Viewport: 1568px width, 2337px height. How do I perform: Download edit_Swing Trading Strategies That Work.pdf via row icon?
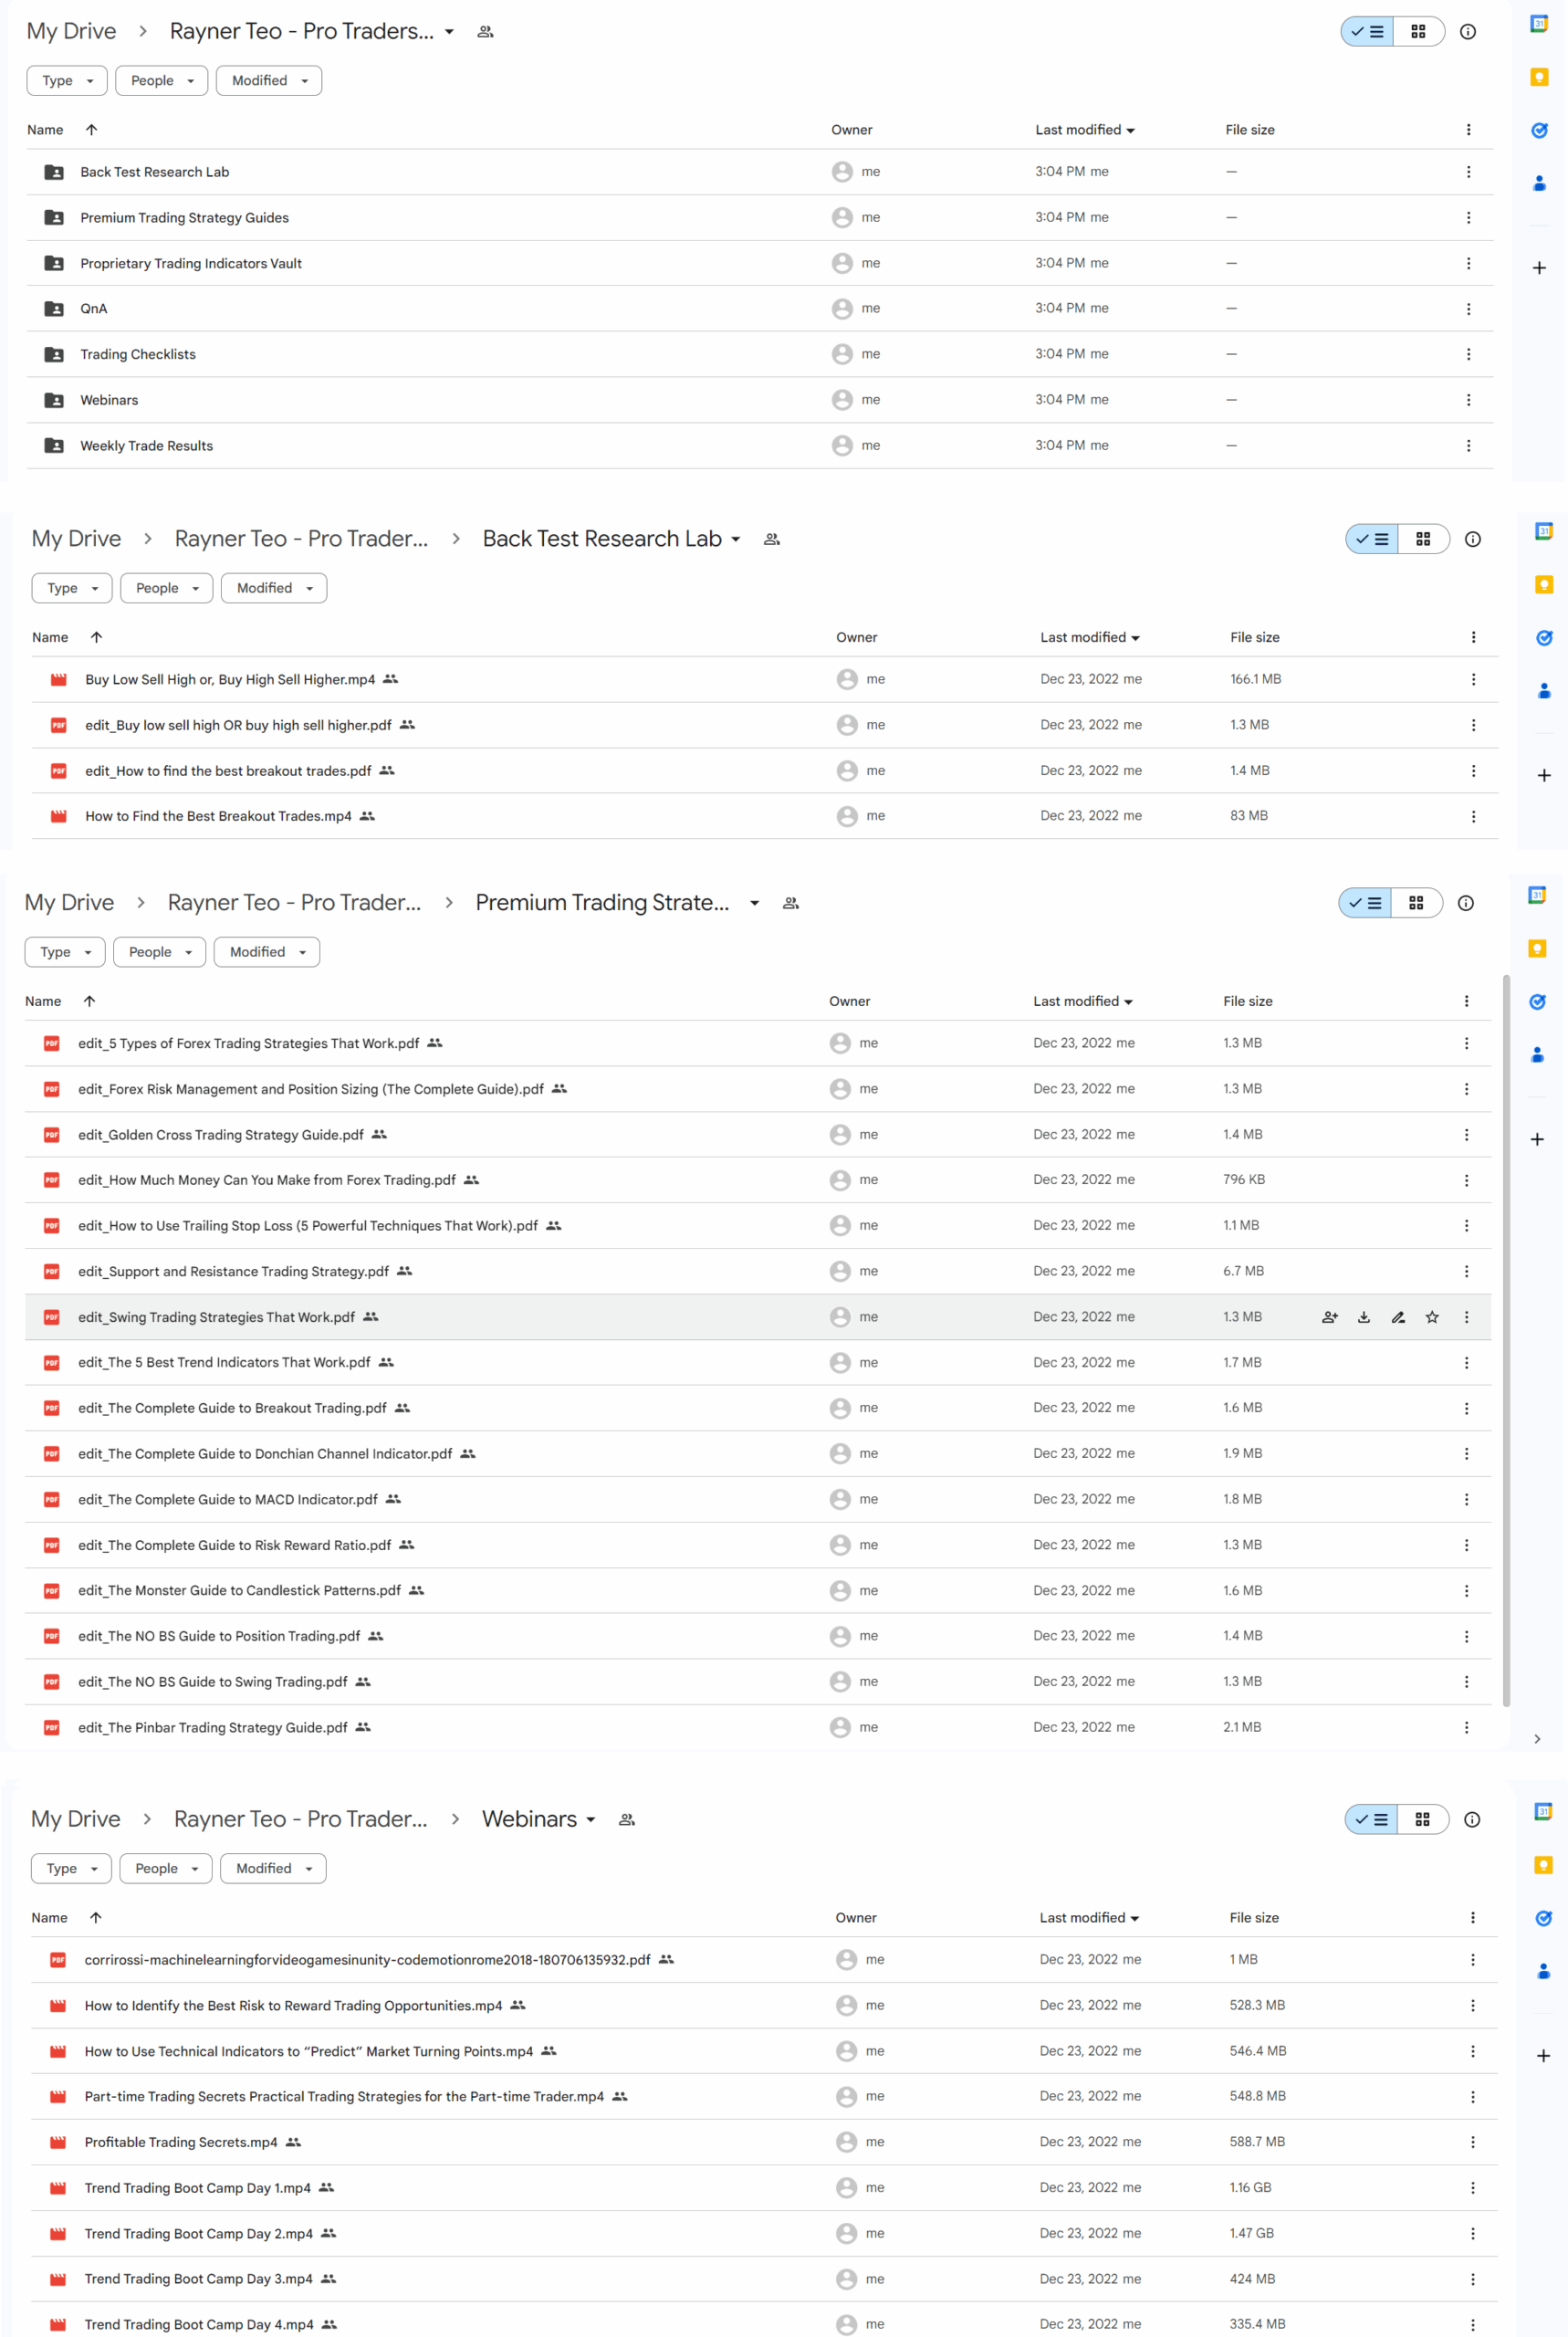(1363, 1317)
